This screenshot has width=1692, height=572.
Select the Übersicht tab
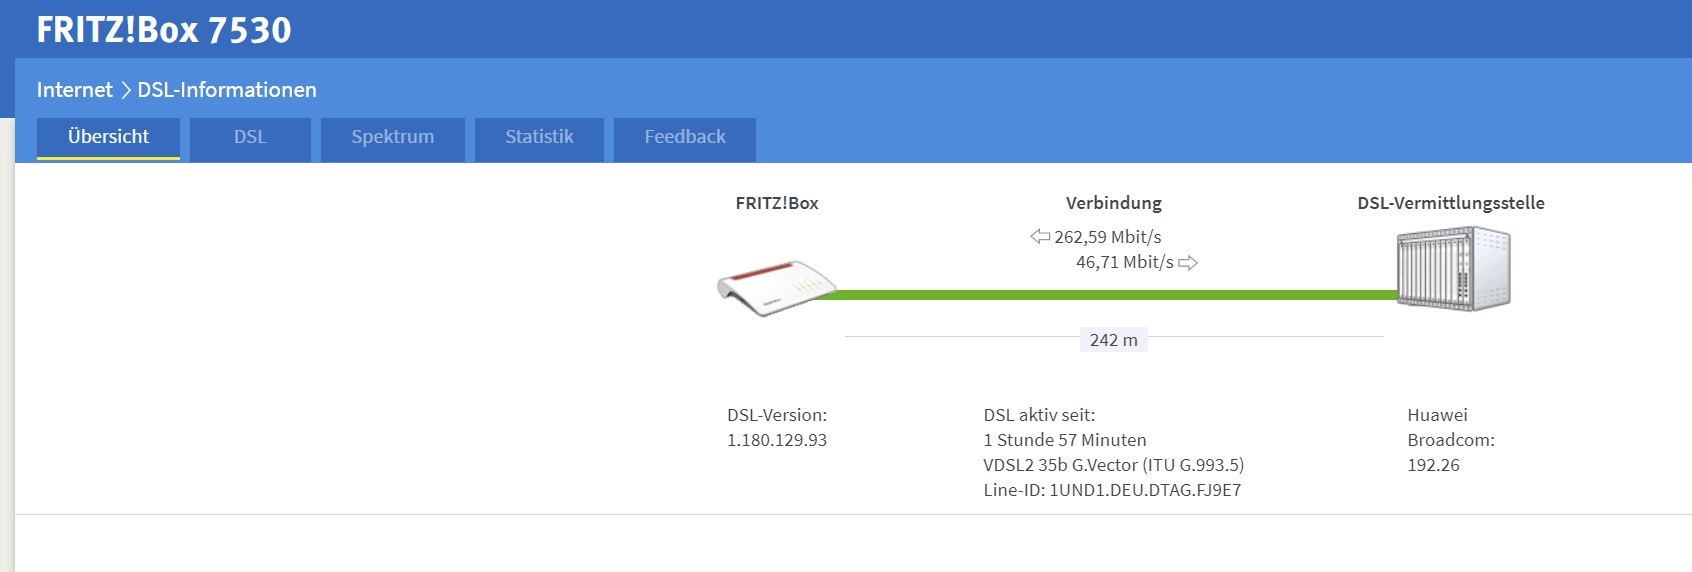coord(108,138)
